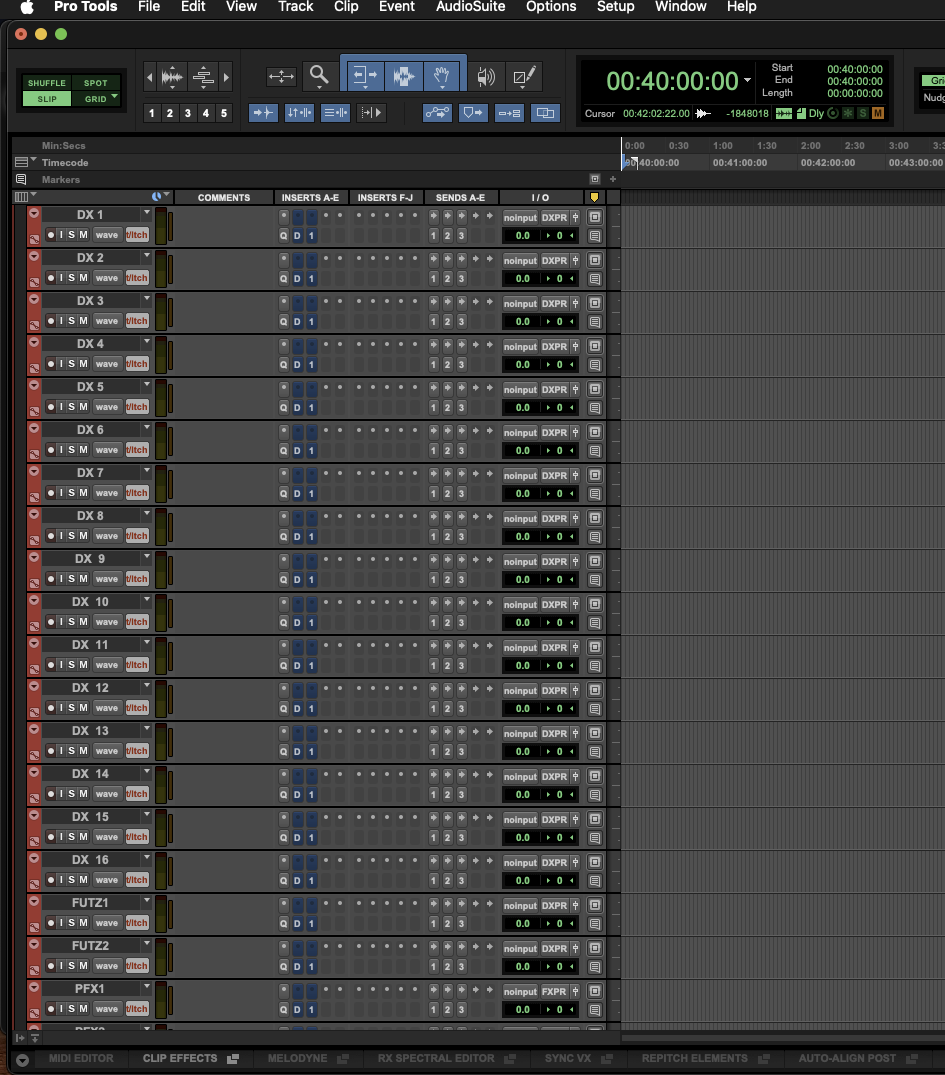The image size is (945, 1075).
Task: Open DX 2 track view selector labeled wave
Action: [106, 277]
